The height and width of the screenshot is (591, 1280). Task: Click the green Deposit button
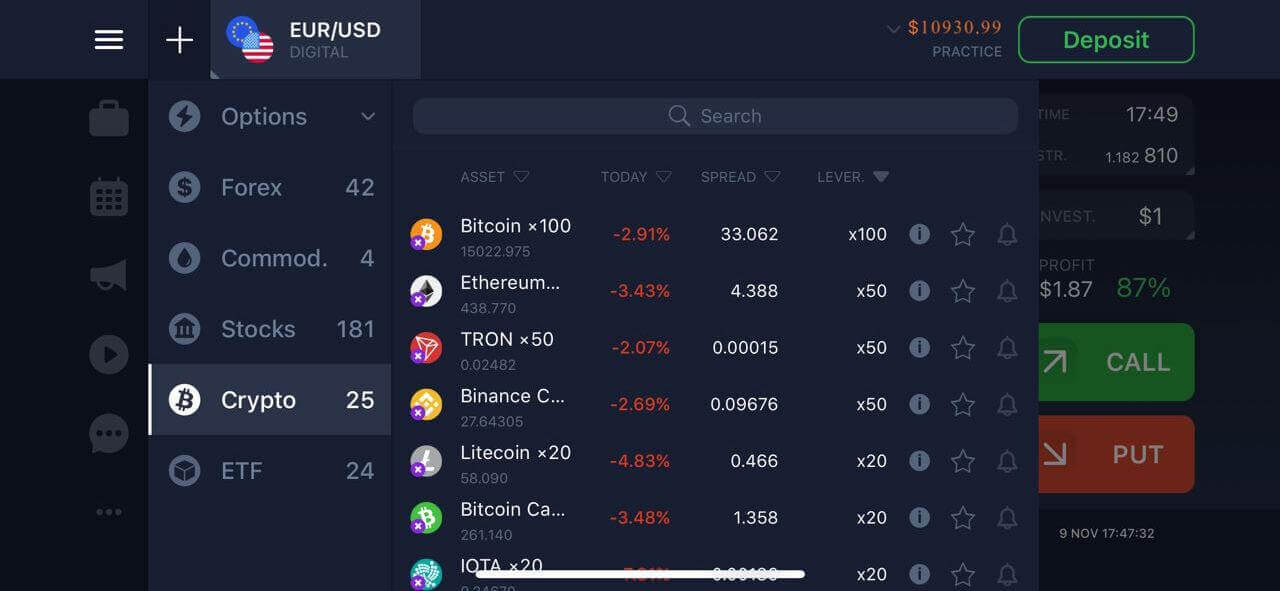point(1106,40)
